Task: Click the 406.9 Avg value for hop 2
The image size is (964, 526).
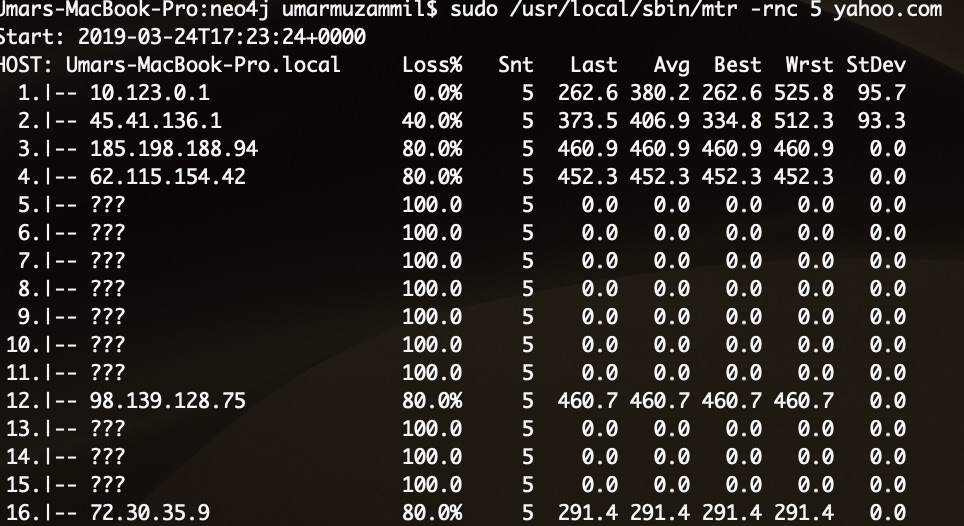Action: (660, 120)
